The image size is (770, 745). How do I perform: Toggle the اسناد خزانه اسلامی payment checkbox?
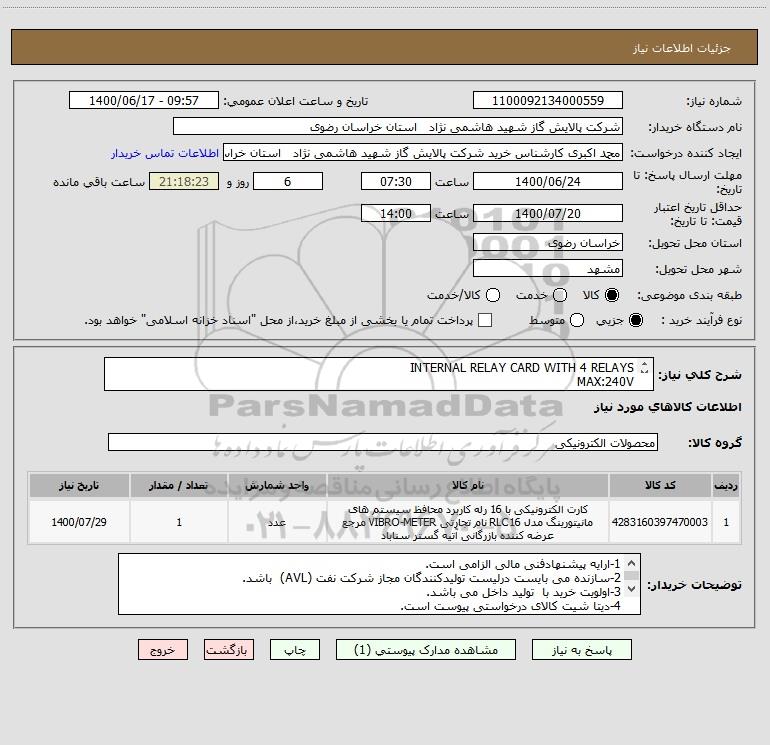point(485,320)
